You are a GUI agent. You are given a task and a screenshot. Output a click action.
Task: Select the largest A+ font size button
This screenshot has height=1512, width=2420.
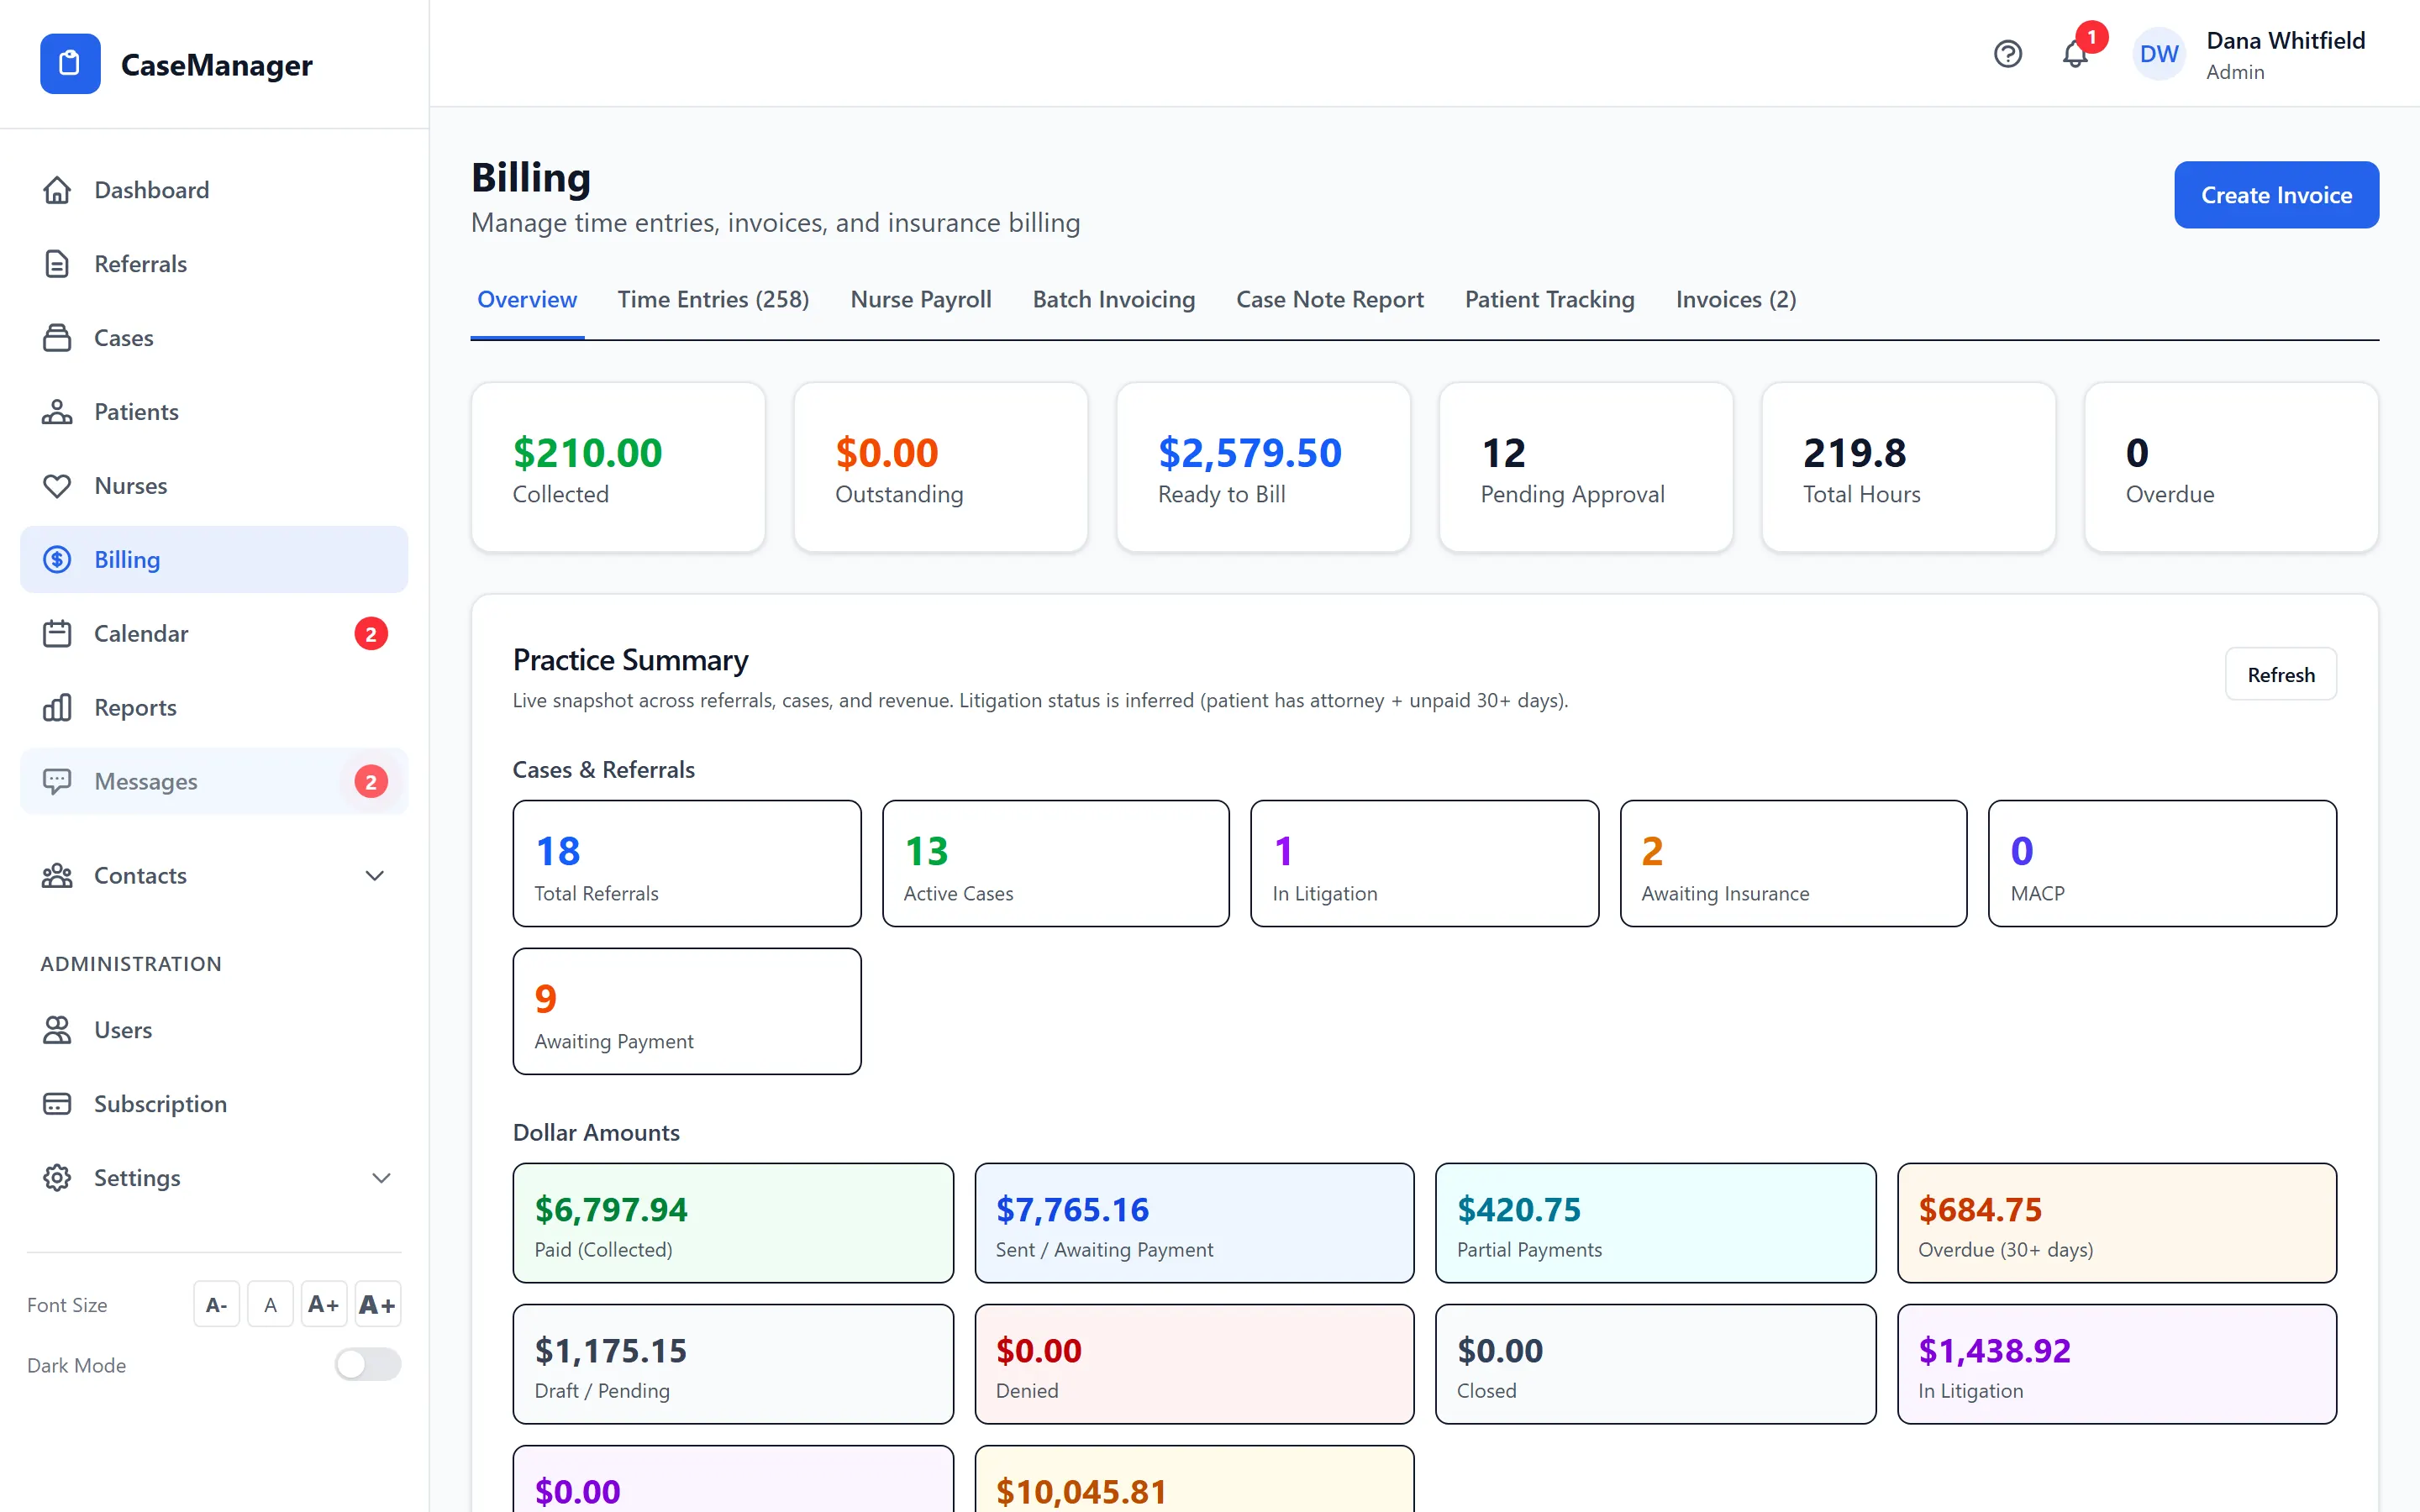point(377,1305)
